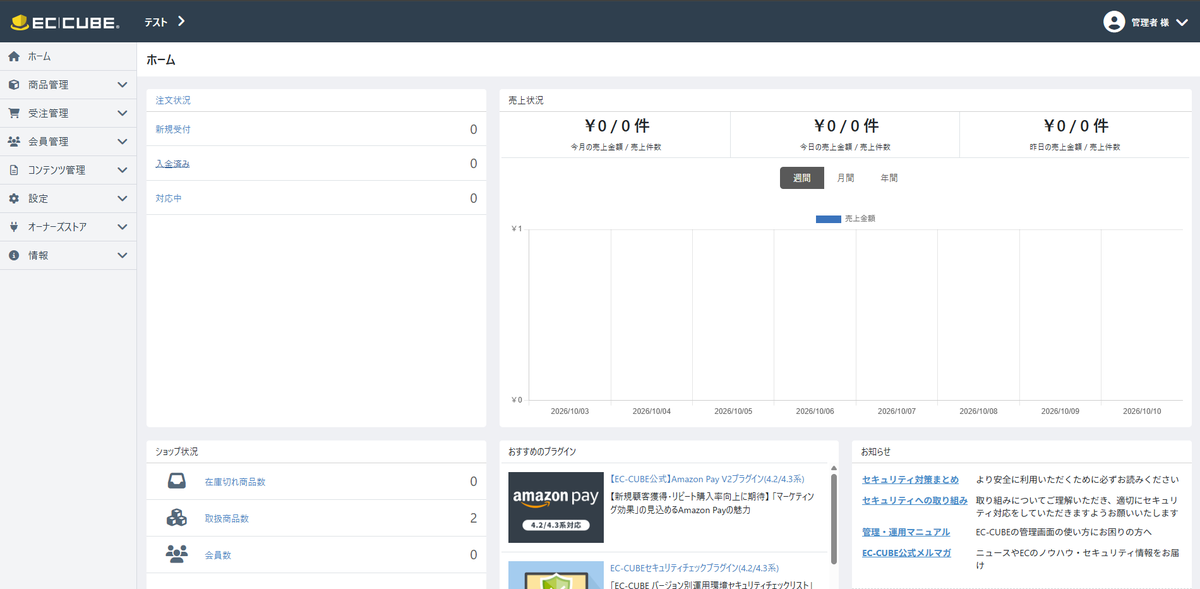Open the EC-CUBEセキュリティチェックプラグイン link

(x=695, y=568)
